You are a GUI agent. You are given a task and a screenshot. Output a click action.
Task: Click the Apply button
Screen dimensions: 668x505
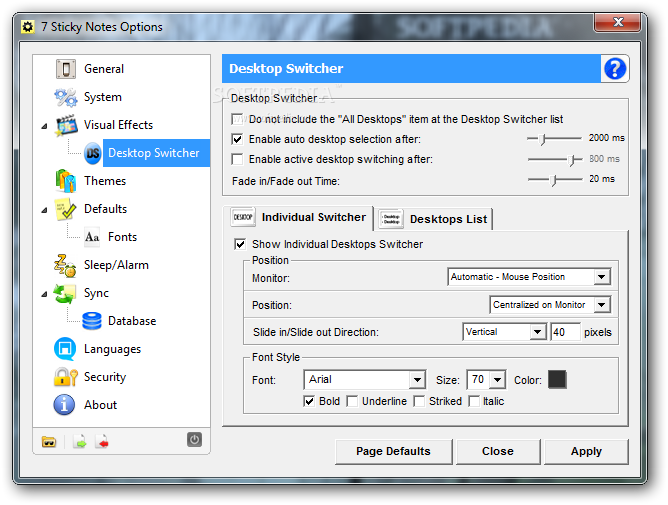(x=586, y=451)
